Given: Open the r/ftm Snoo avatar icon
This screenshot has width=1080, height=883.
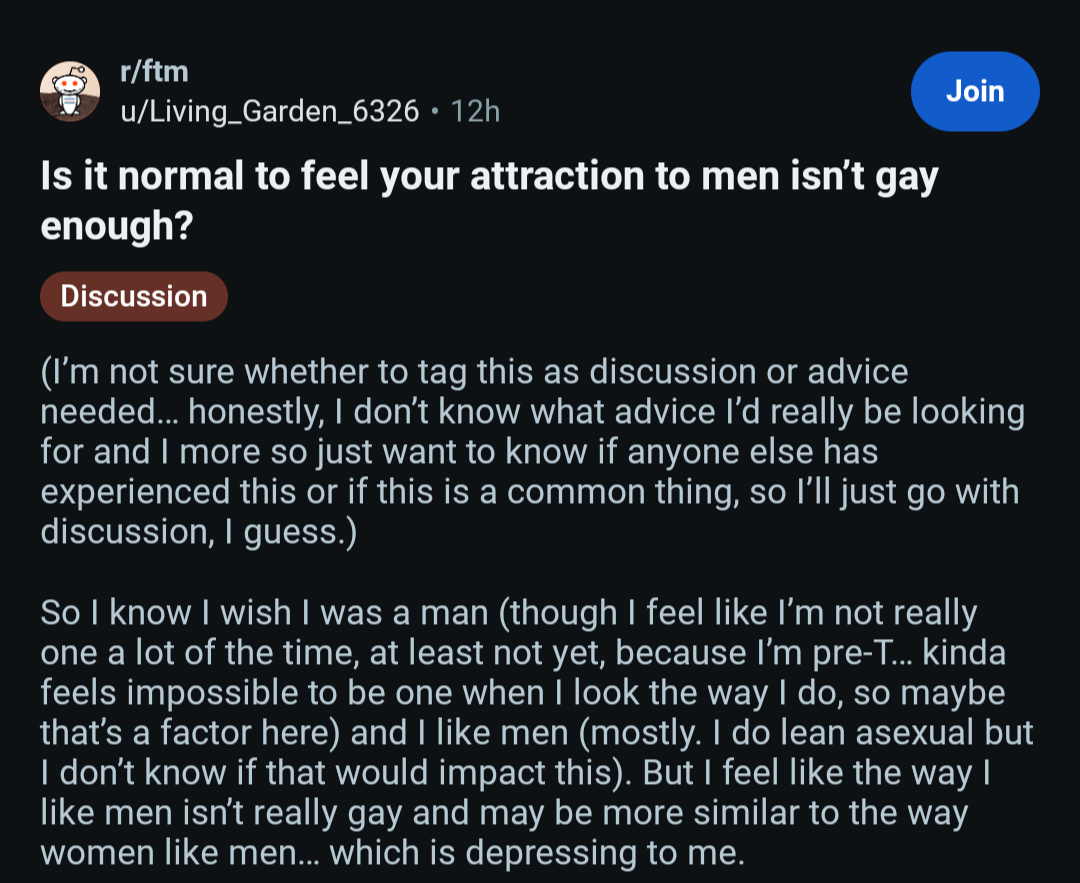Looking at the screenshot, I should (70, 92).
